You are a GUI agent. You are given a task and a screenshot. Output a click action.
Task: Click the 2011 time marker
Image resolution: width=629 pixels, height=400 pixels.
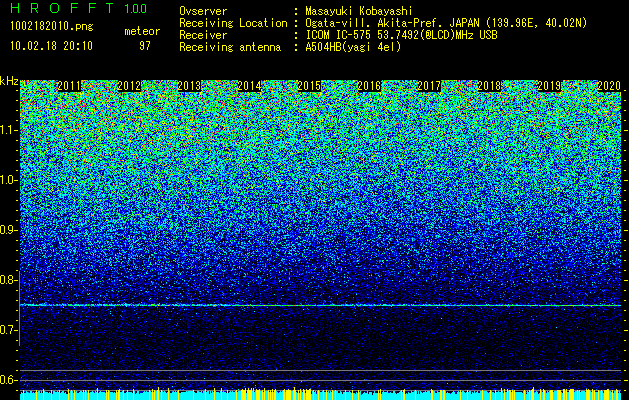click(69, 86)
